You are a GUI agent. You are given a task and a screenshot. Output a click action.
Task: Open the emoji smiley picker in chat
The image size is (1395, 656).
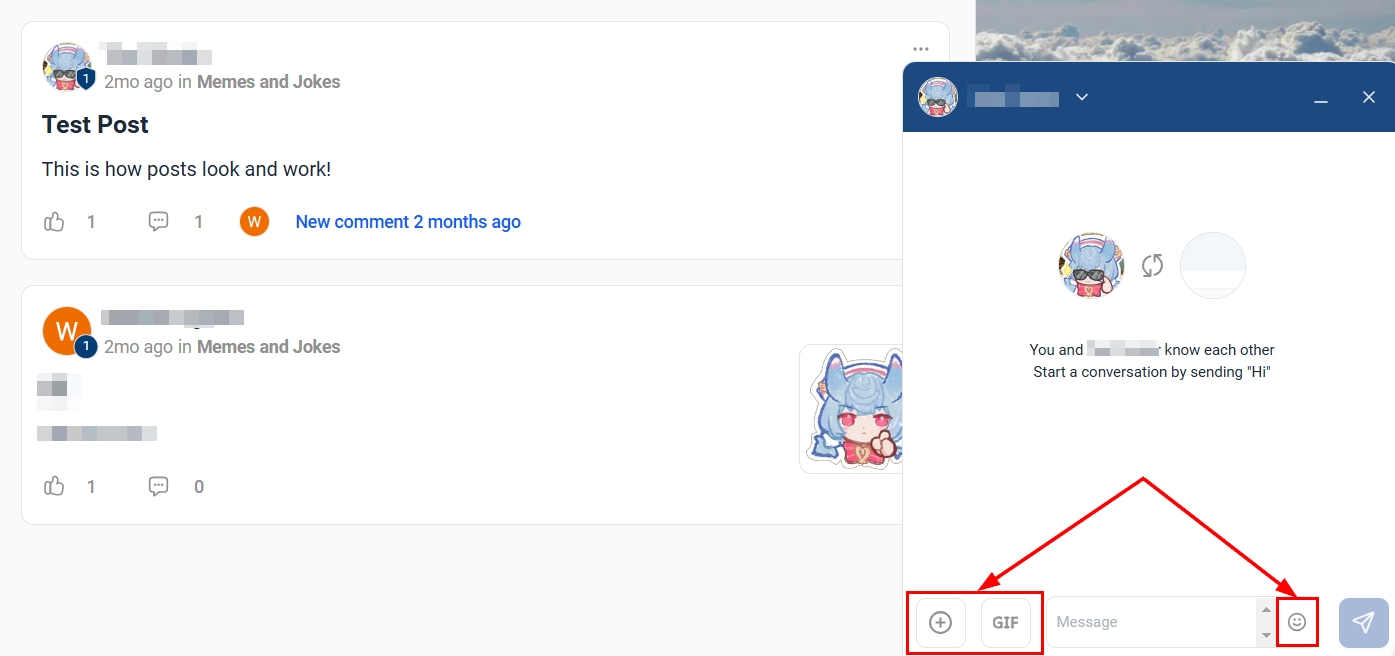click(x=1297, y=622)
